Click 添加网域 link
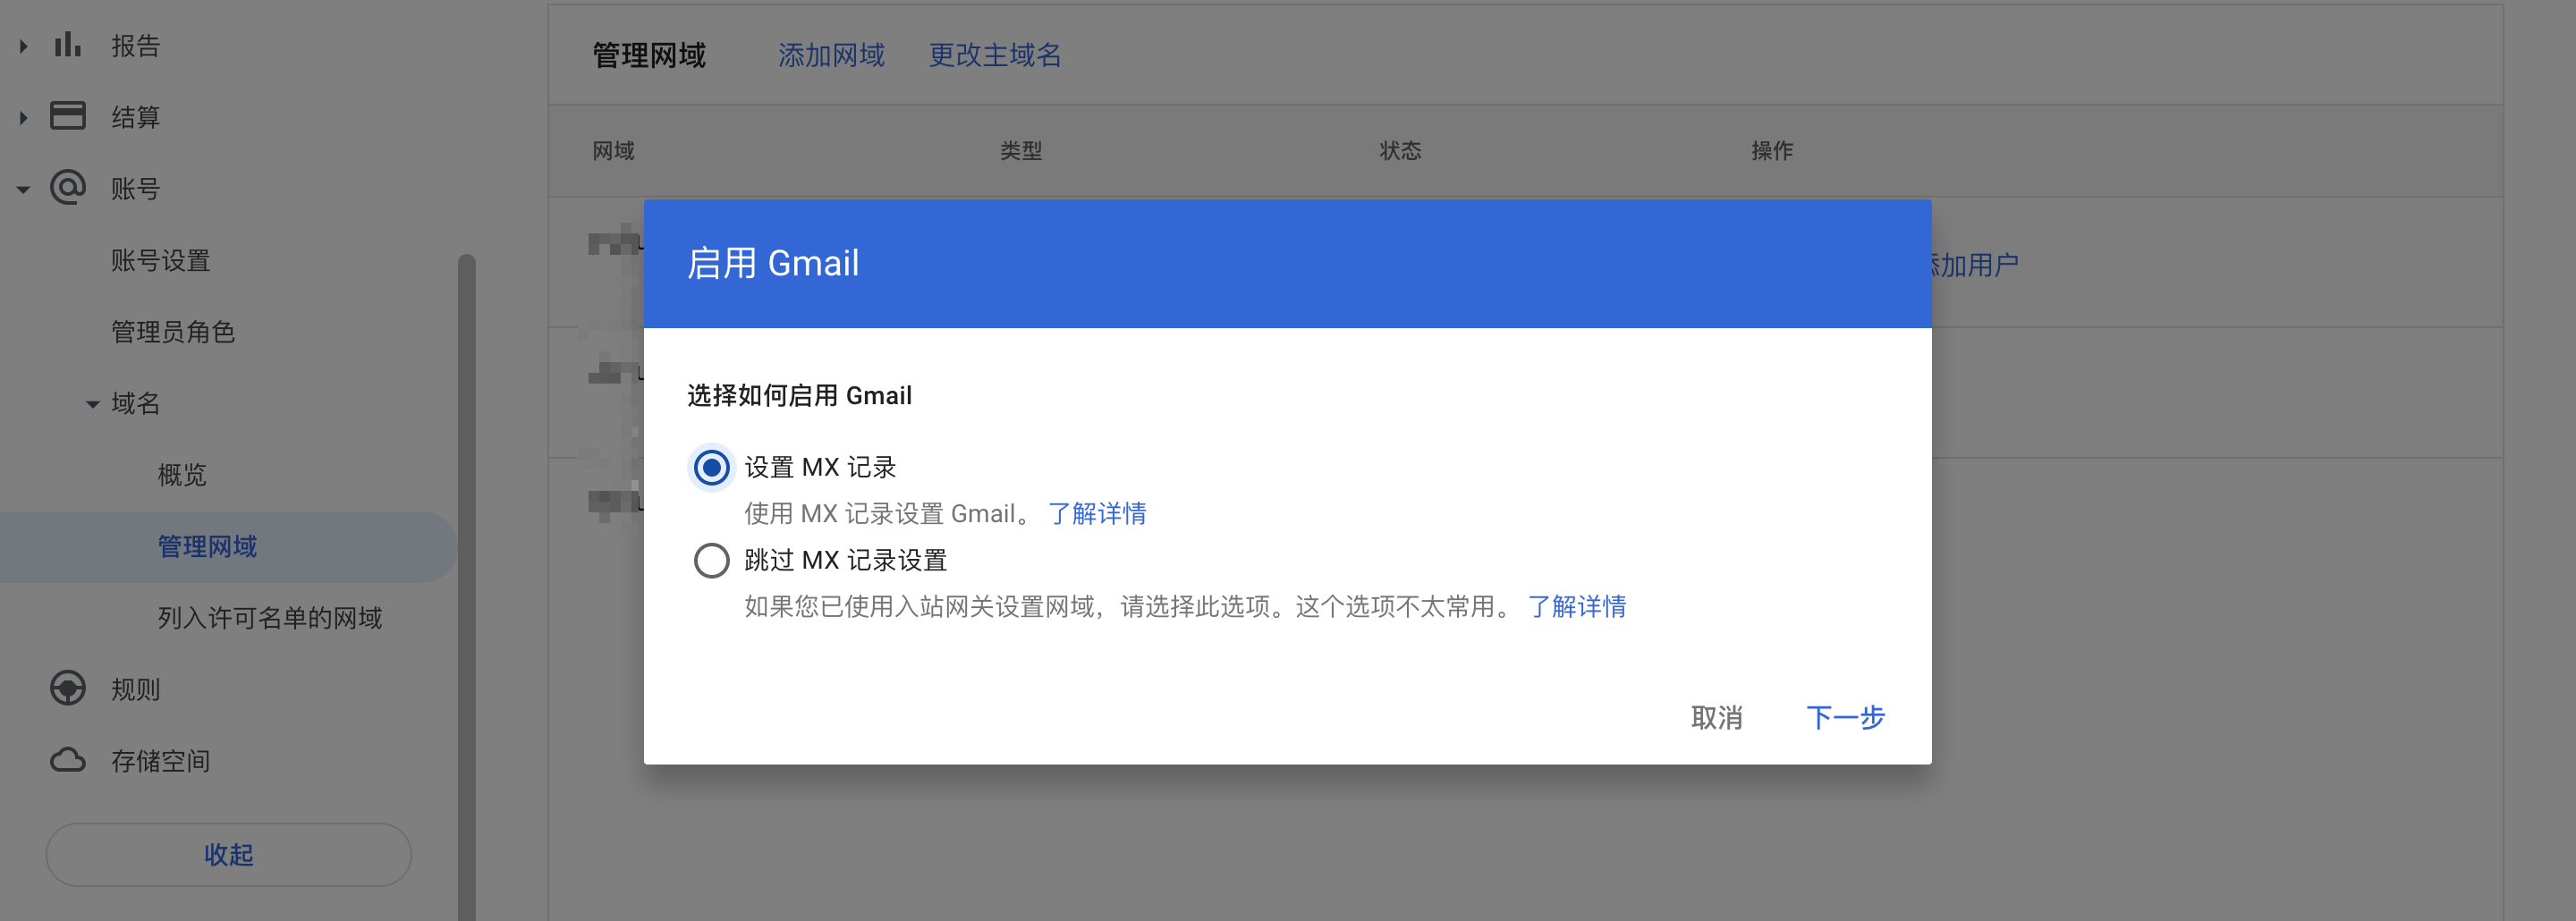 (x=831, y=55)
